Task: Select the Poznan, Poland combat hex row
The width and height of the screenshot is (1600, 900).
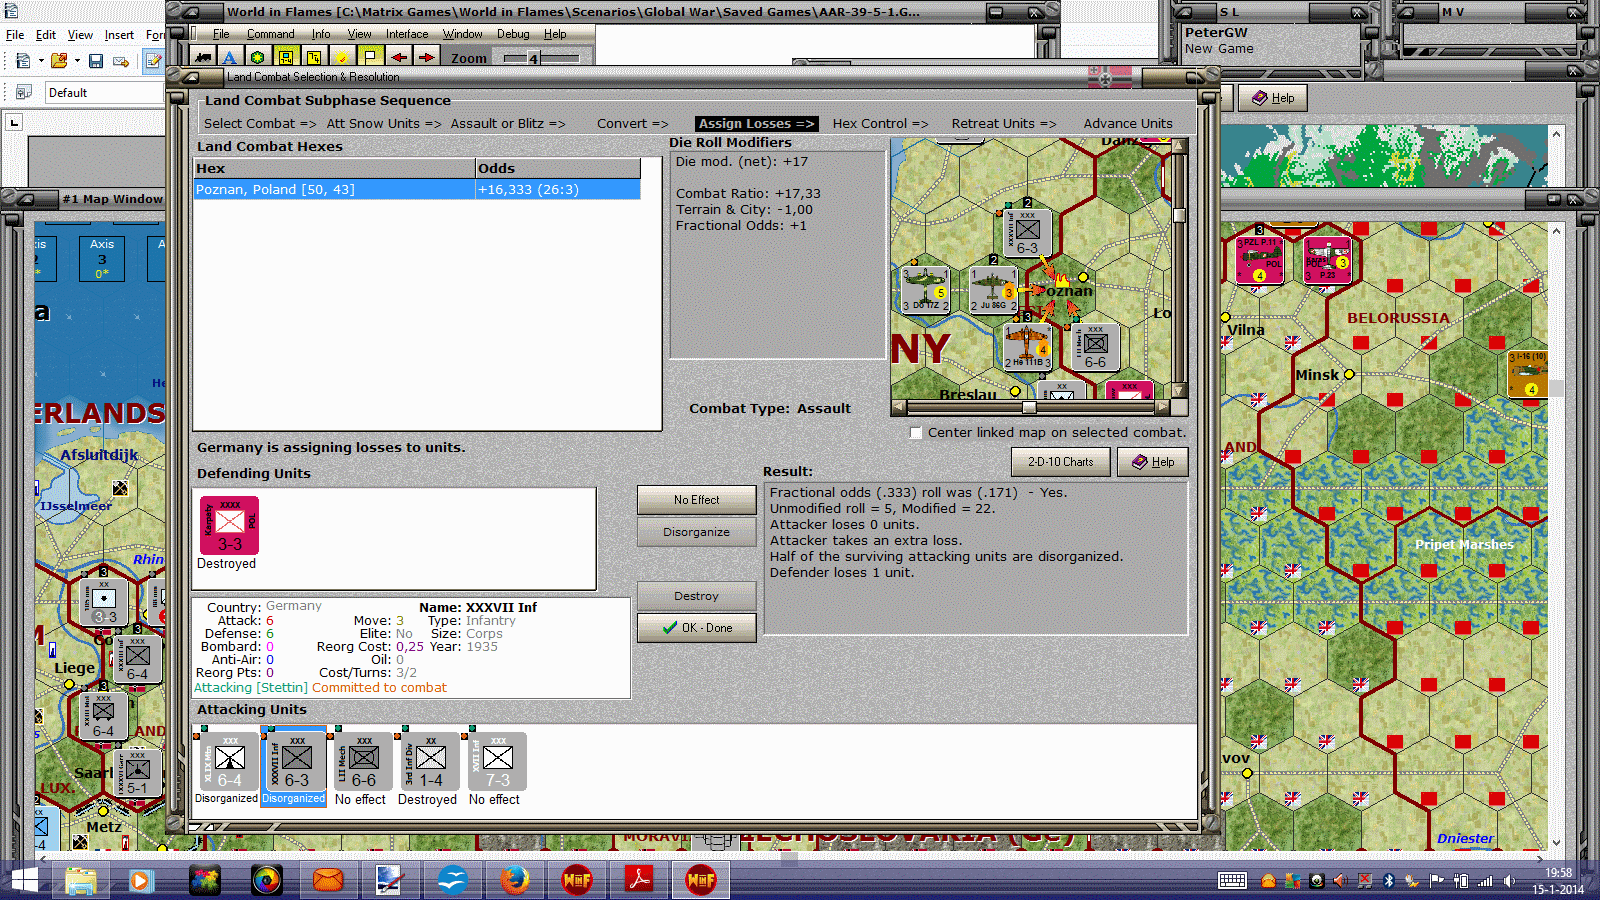Action: pos(417,190)
